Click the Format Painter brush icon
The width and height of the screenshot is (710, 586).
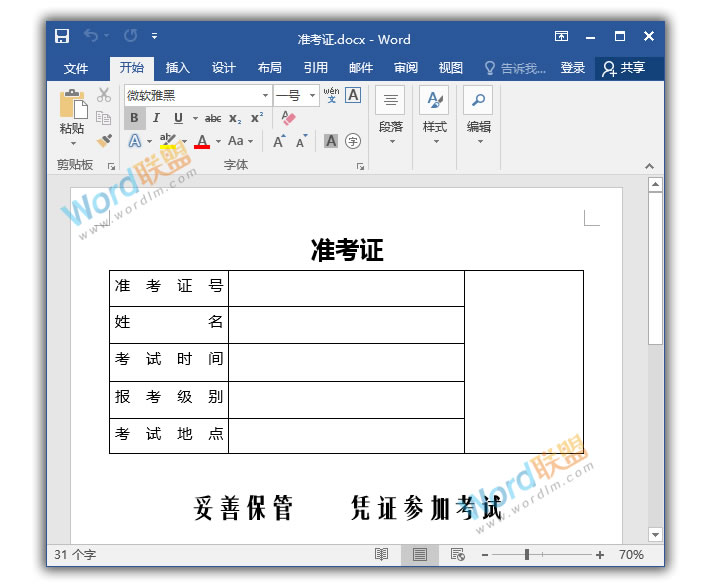pos(104,141)
